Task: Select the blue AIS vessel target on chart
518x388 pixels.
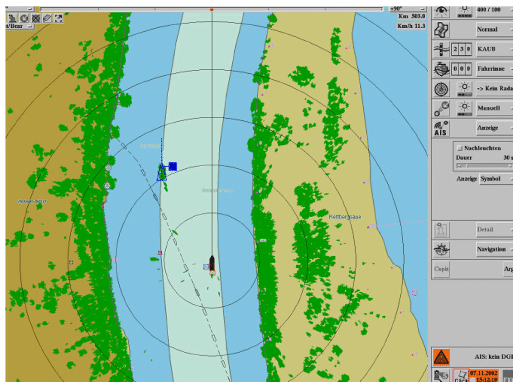Action: [162, 173]
